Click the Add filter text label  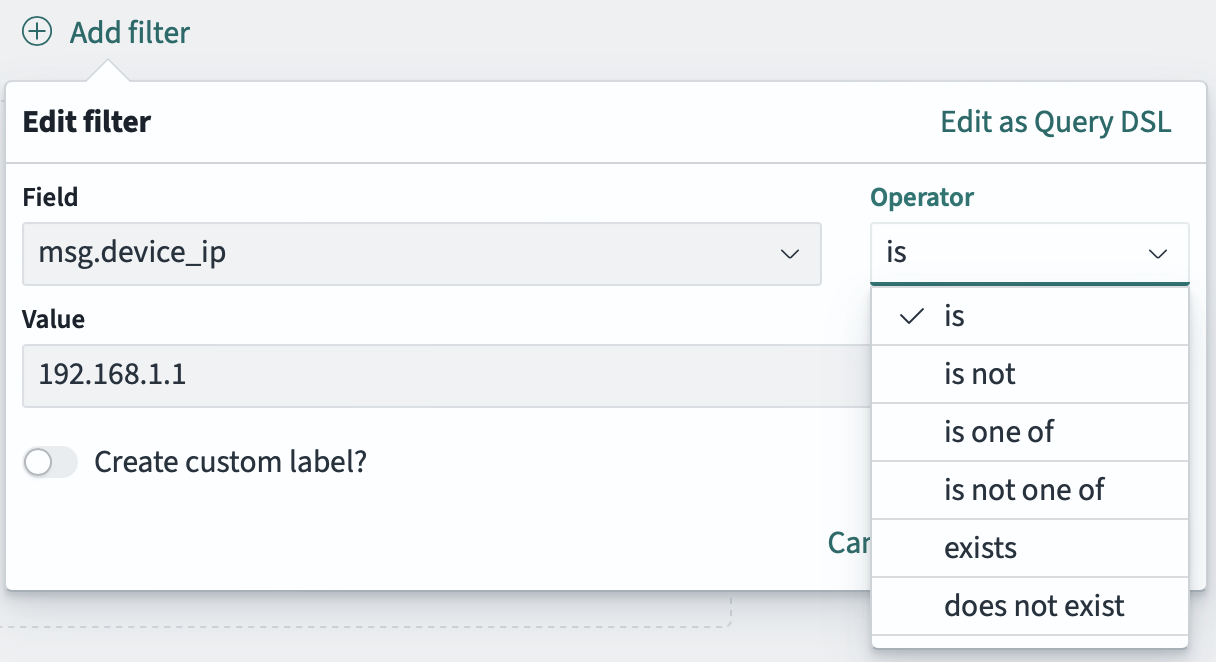(x=128, y=31)
